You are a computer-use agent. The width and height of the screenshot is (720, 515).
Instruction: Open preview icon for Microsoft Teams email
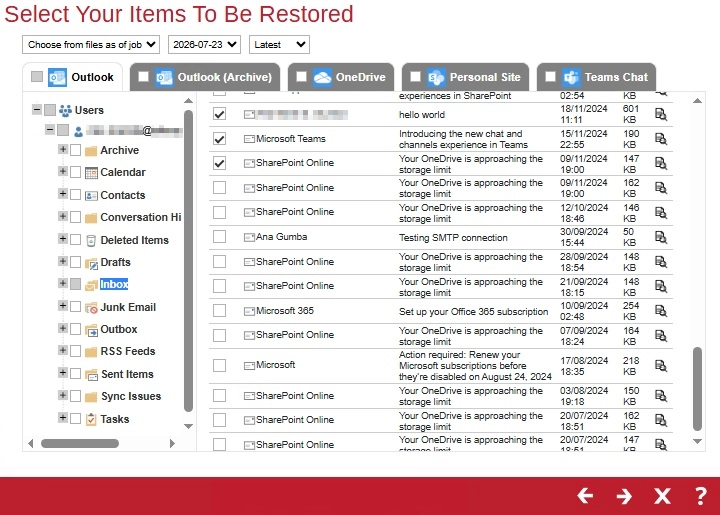pos(661,139)
